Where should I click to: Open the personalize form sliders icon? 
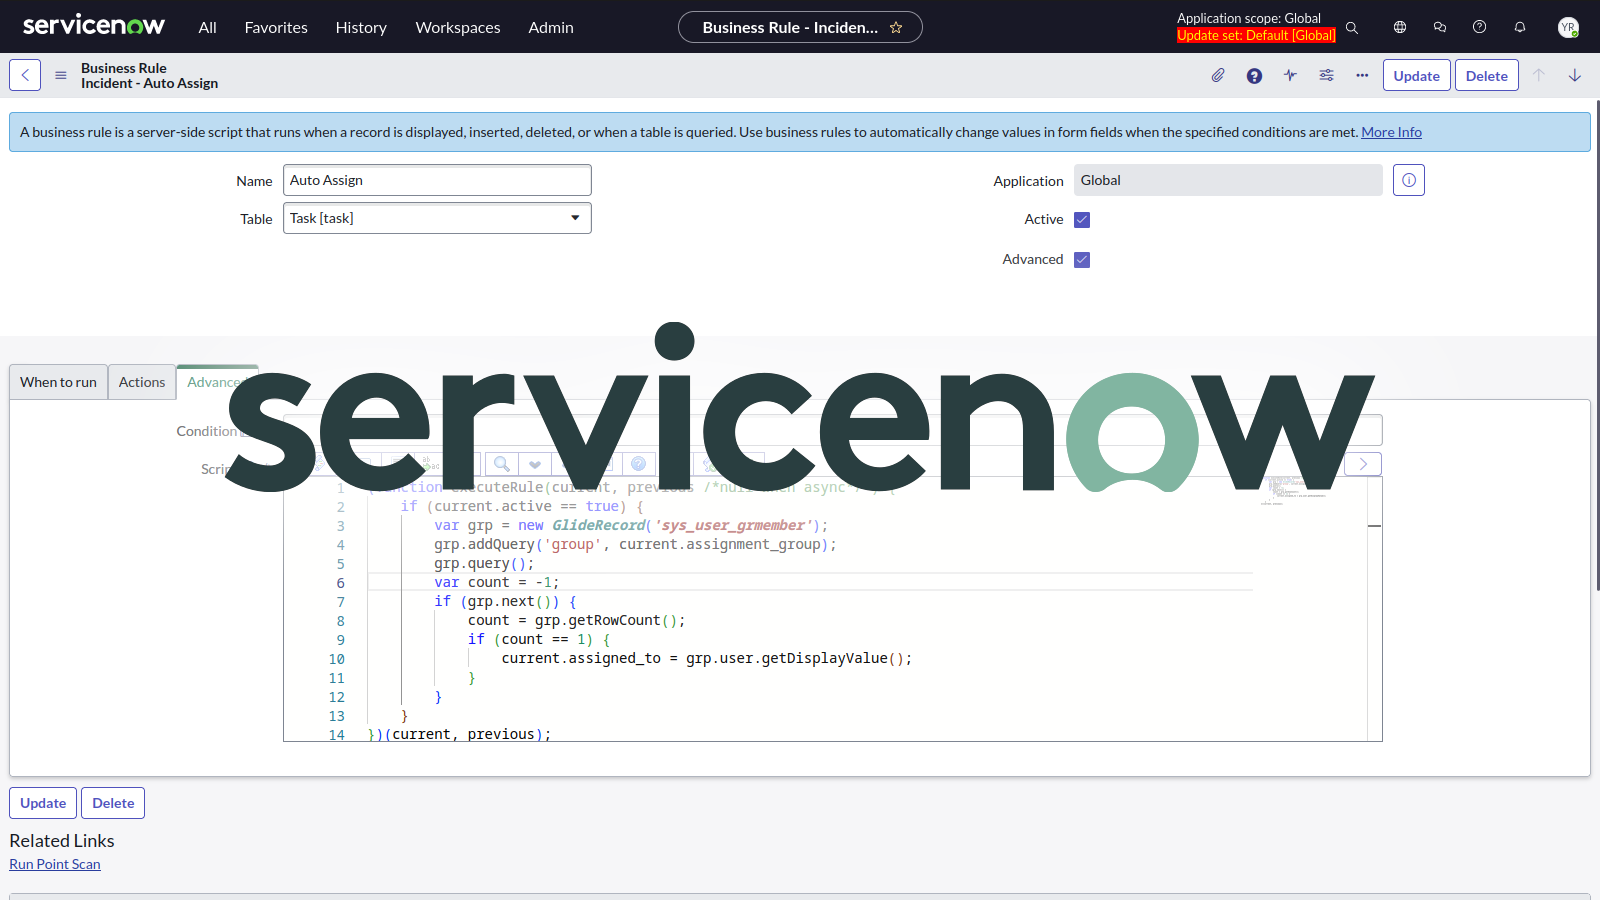coord(1326,75)
